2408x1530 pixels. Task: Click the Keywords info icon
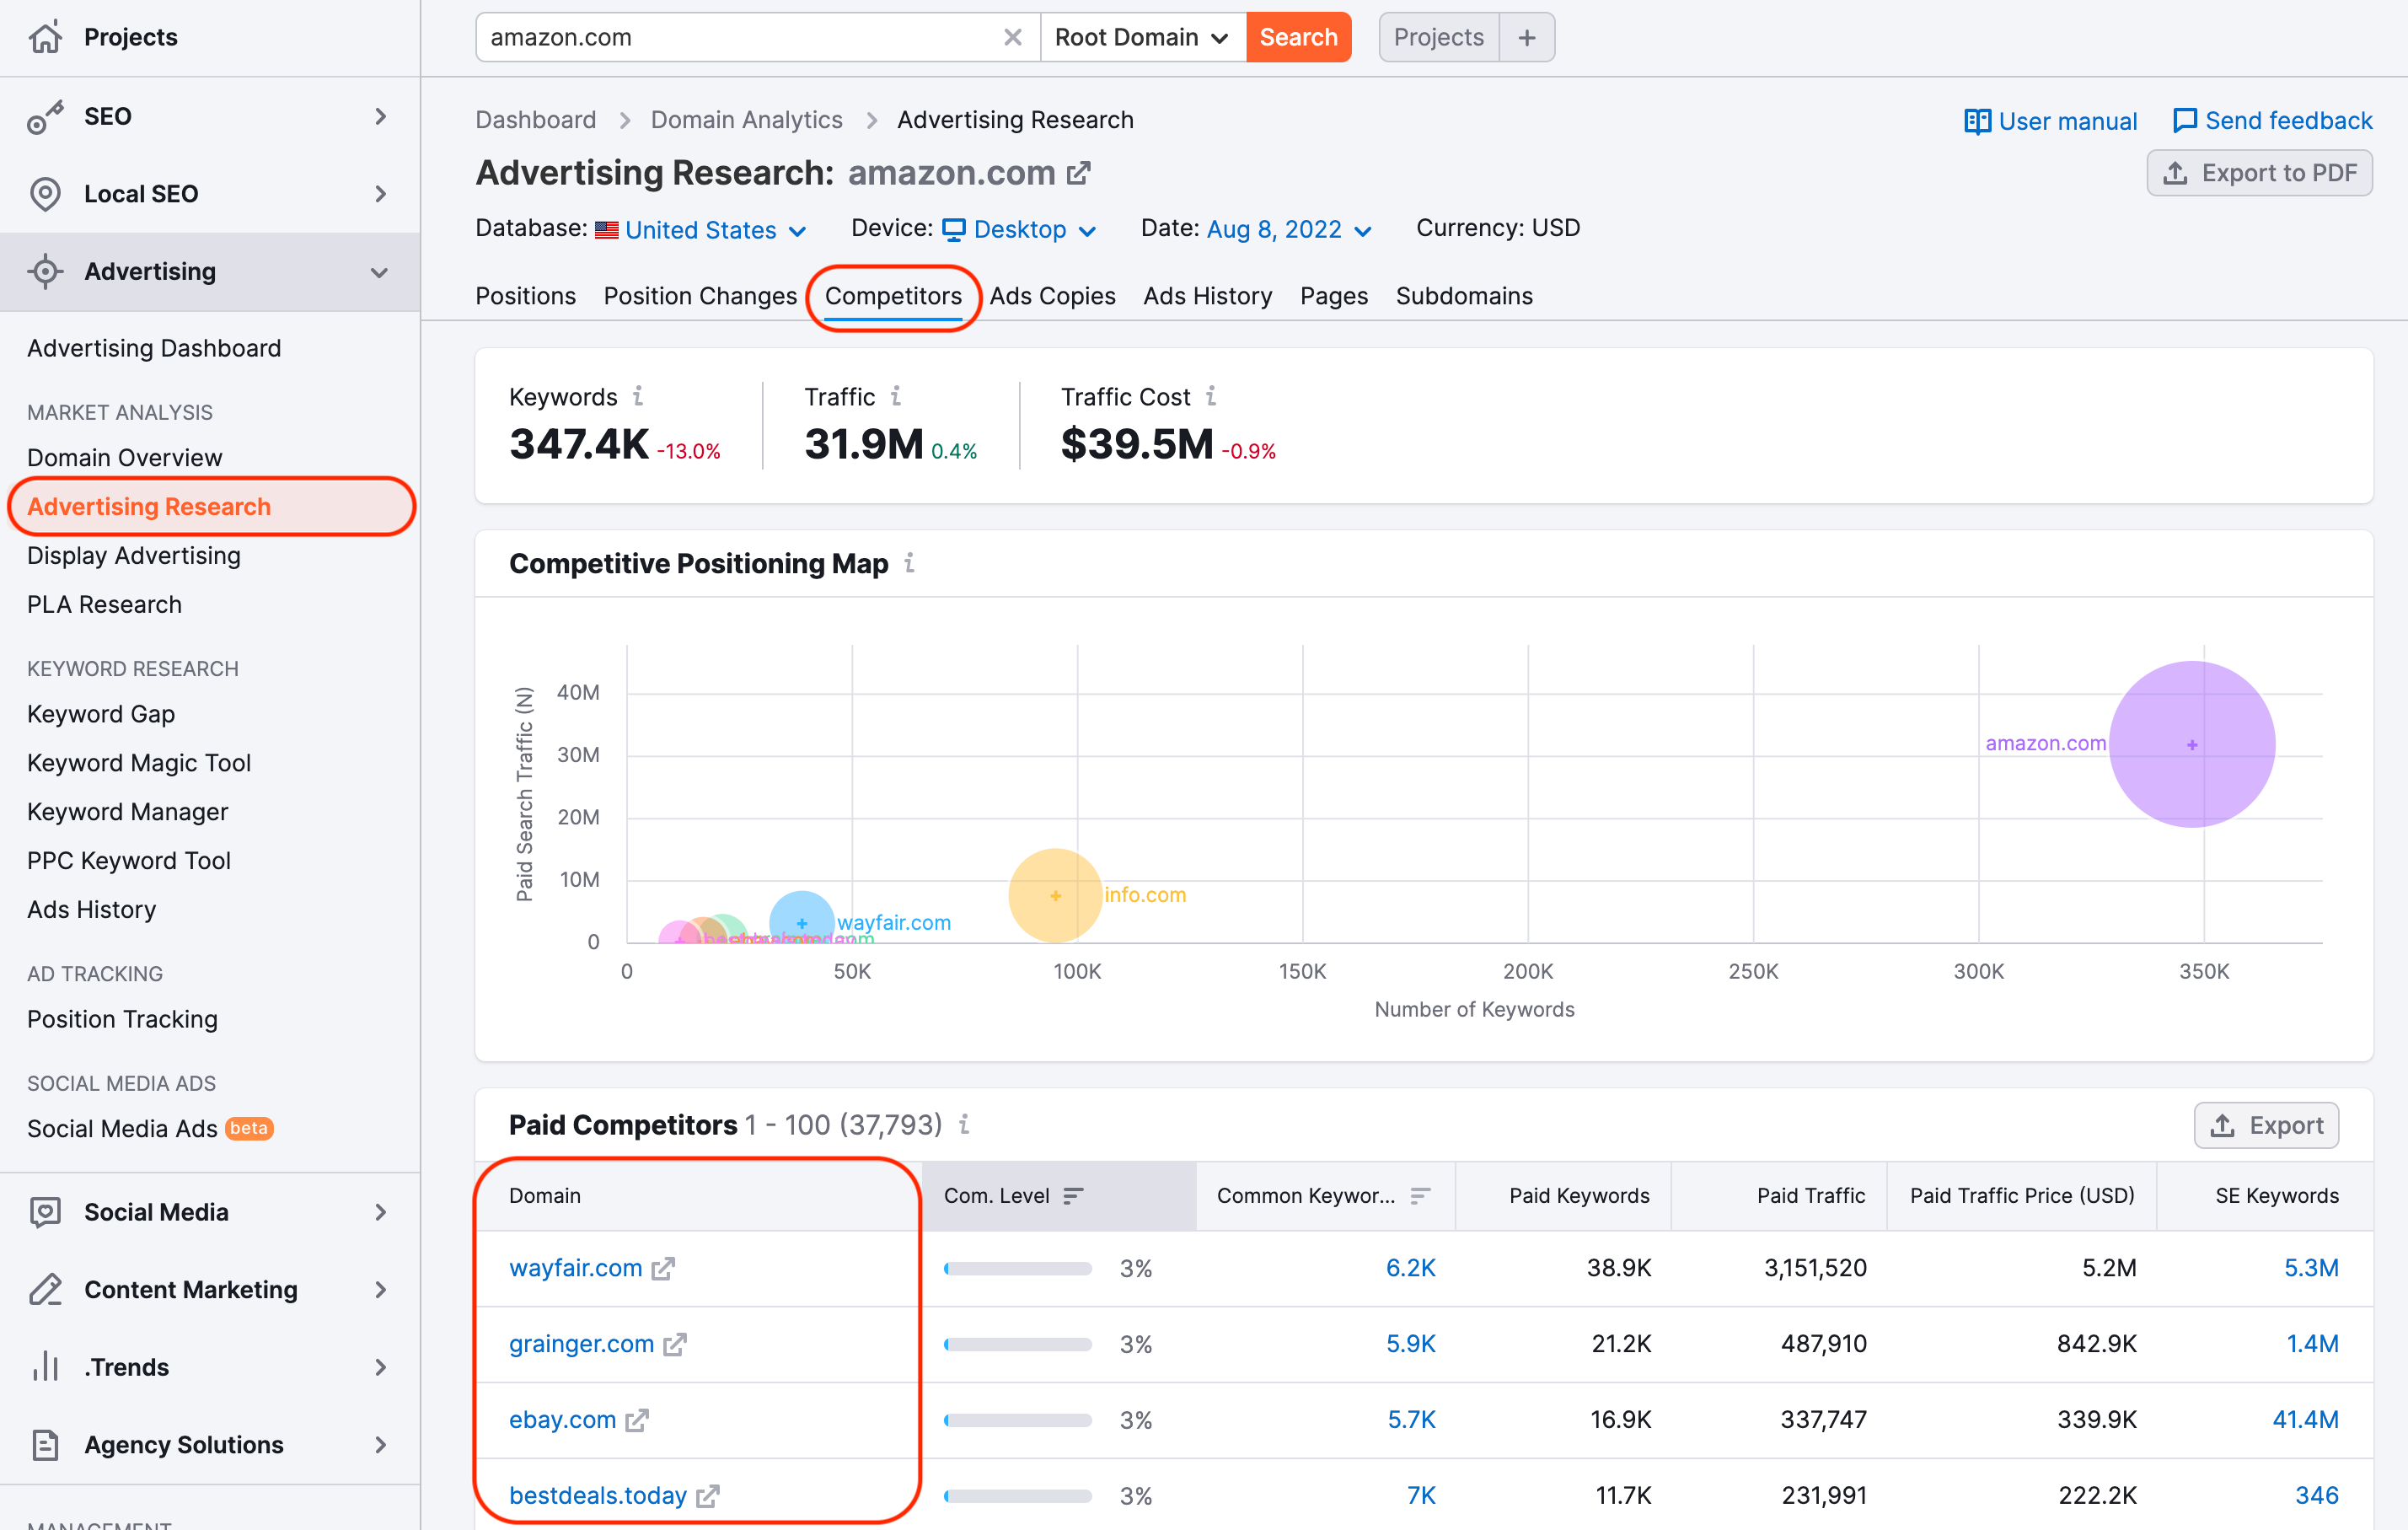tap(638, 396)
